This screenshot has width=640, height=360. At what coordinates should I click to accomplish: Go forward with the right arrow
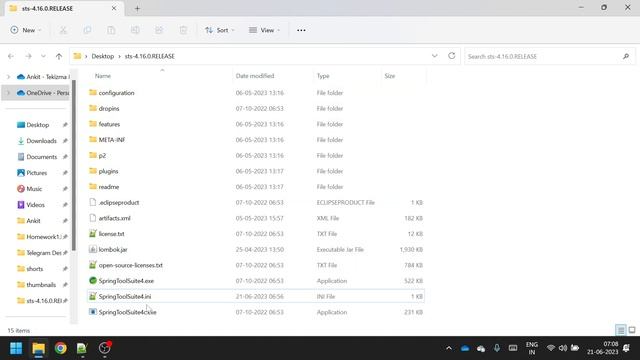(28, 56)
